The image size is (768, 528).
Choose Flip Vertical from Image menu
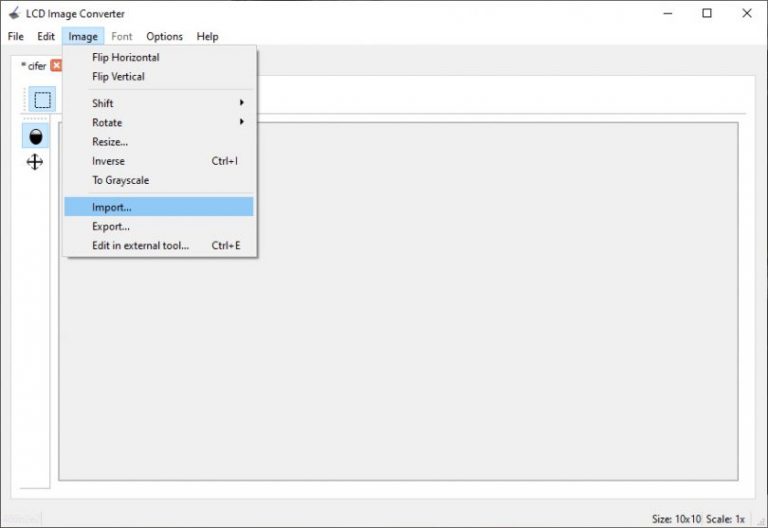point(118,76)
